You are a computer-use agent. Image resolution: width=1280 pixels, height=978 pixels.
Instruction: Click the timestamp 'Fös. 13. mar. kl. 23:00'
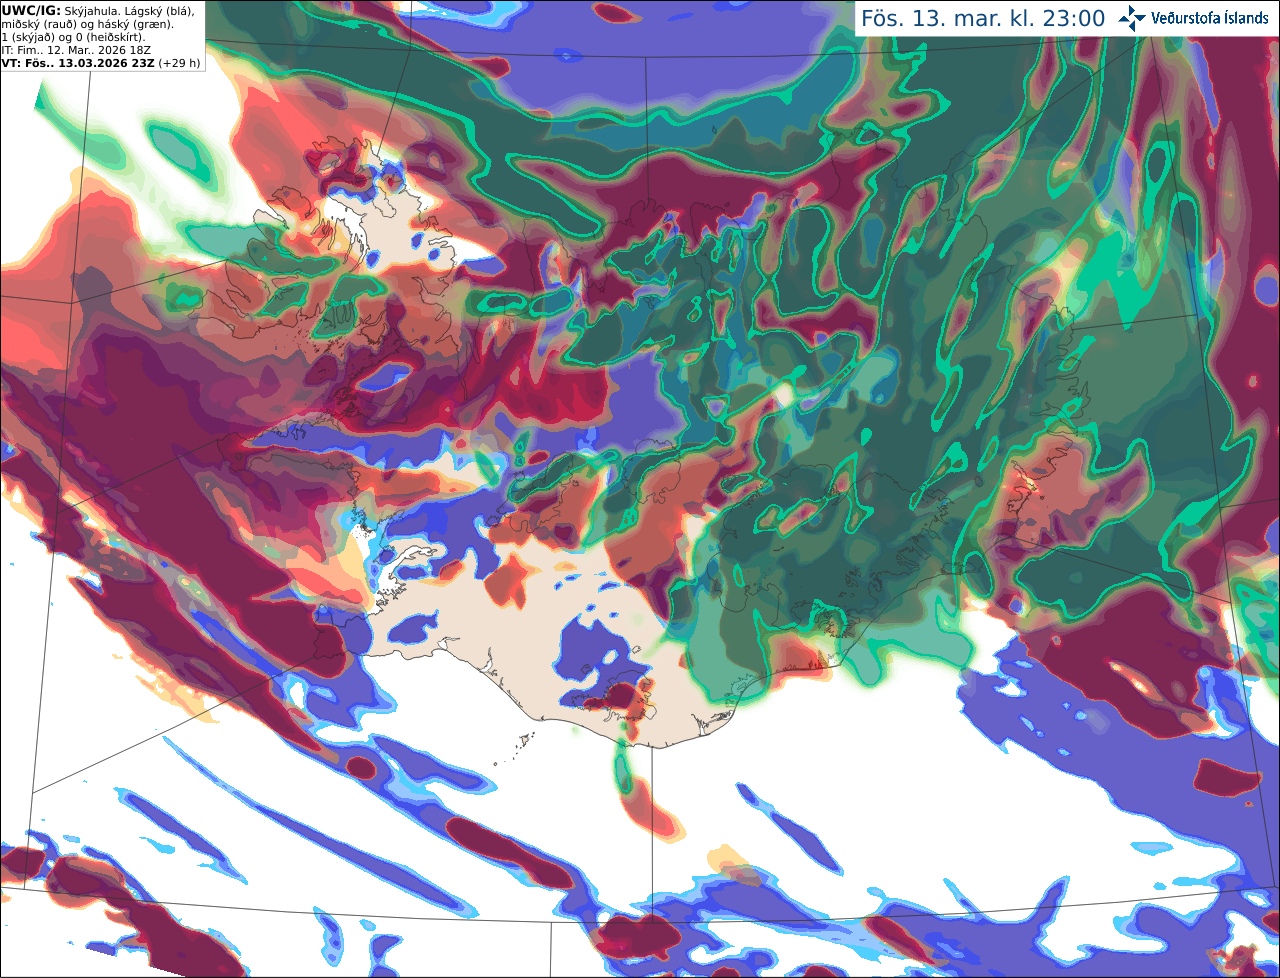click(983, 19)
